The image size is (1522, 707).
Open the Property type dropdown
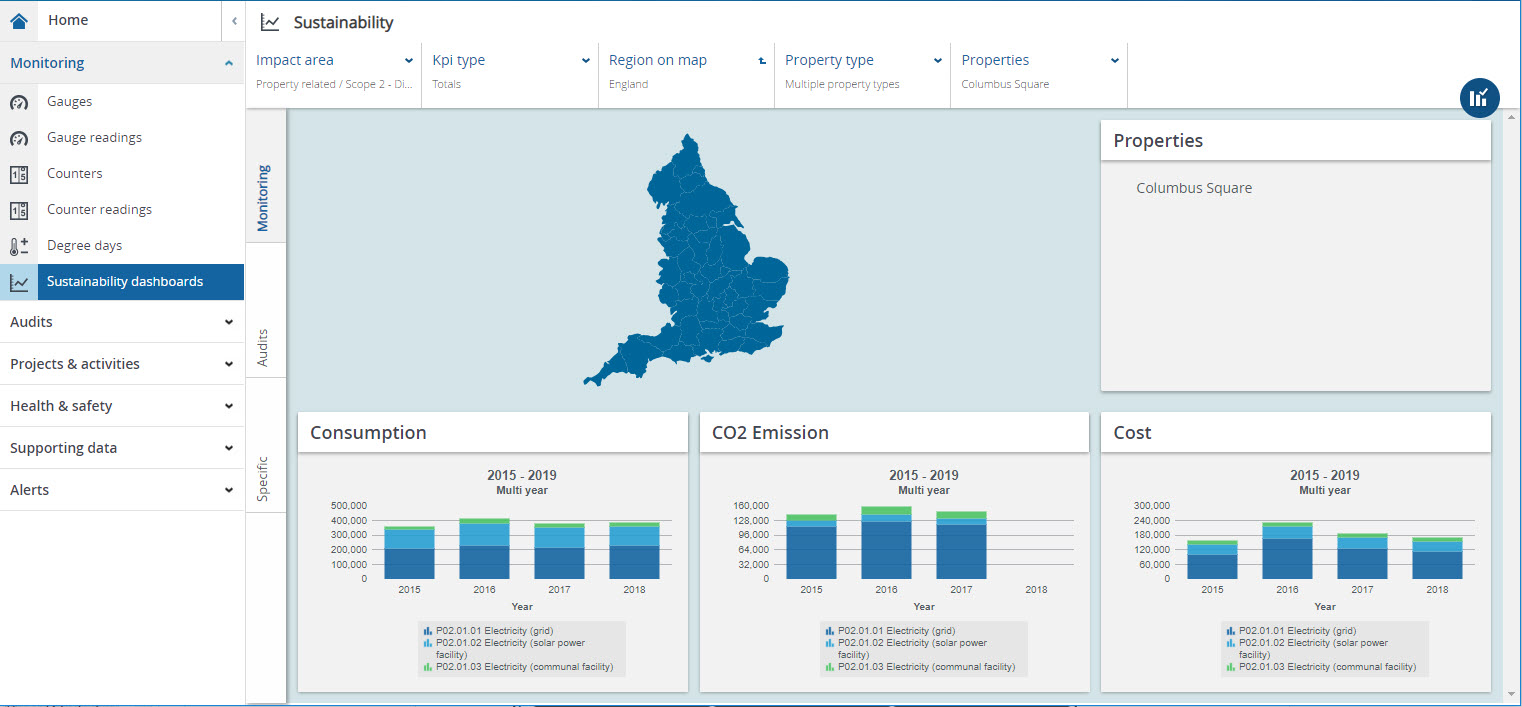(x=938, y=60)
